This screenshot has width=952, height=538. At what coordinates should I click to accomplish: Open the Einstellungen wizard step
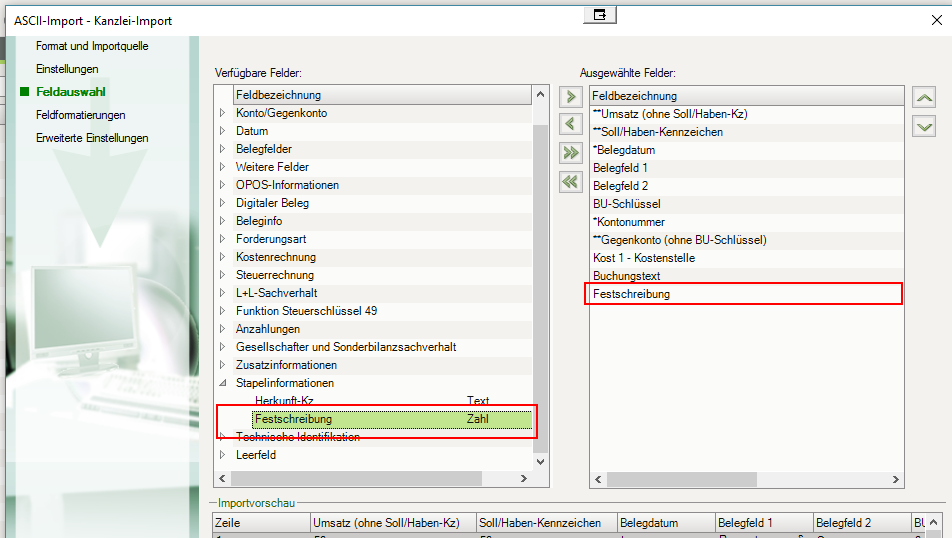67,69
